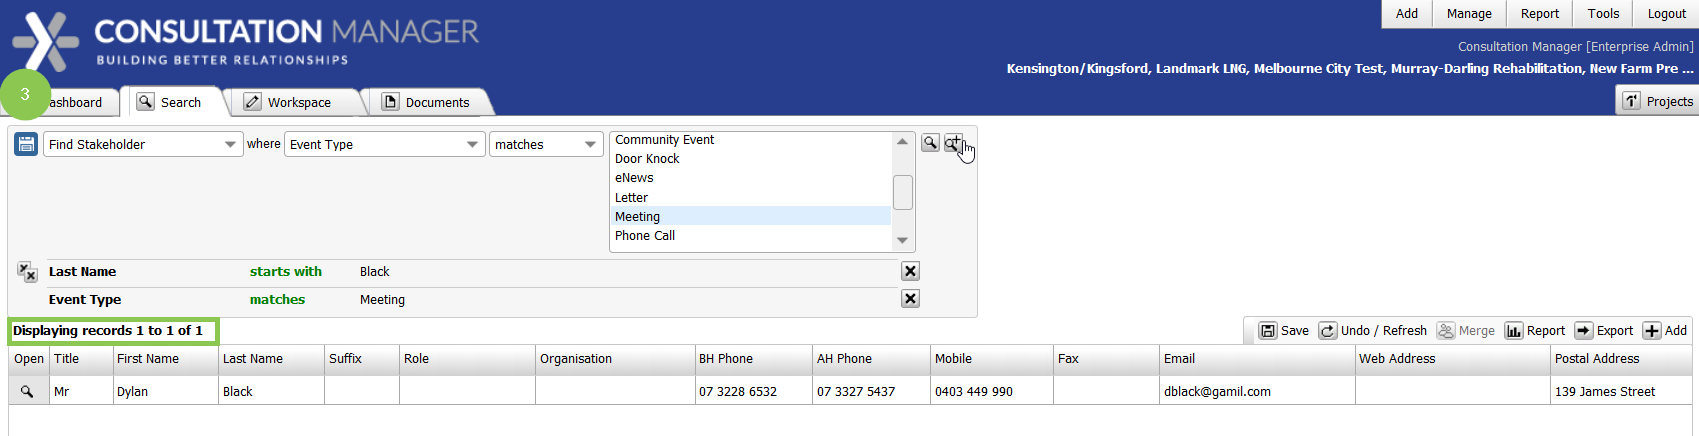The image size is (1699, 436).
Task: Open Dylan Black record magnifier icon
Action: pyautogui.click(x=27, y=392)
